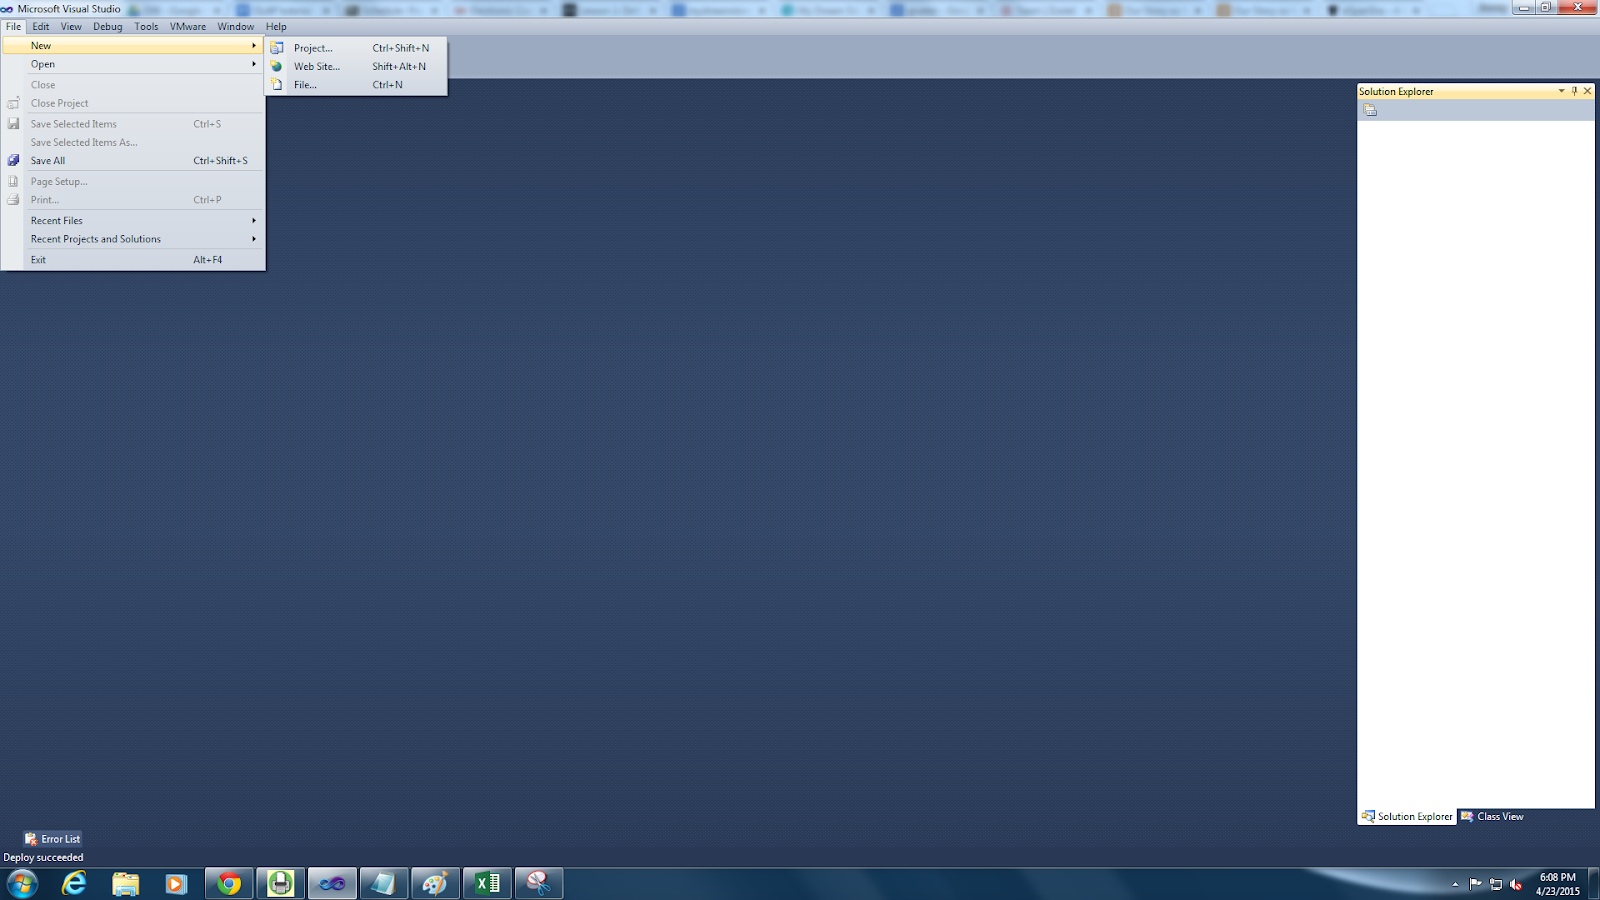Expand the New submenu in File menu
This screenshot has height=900, width=1600.
point(133,46)
